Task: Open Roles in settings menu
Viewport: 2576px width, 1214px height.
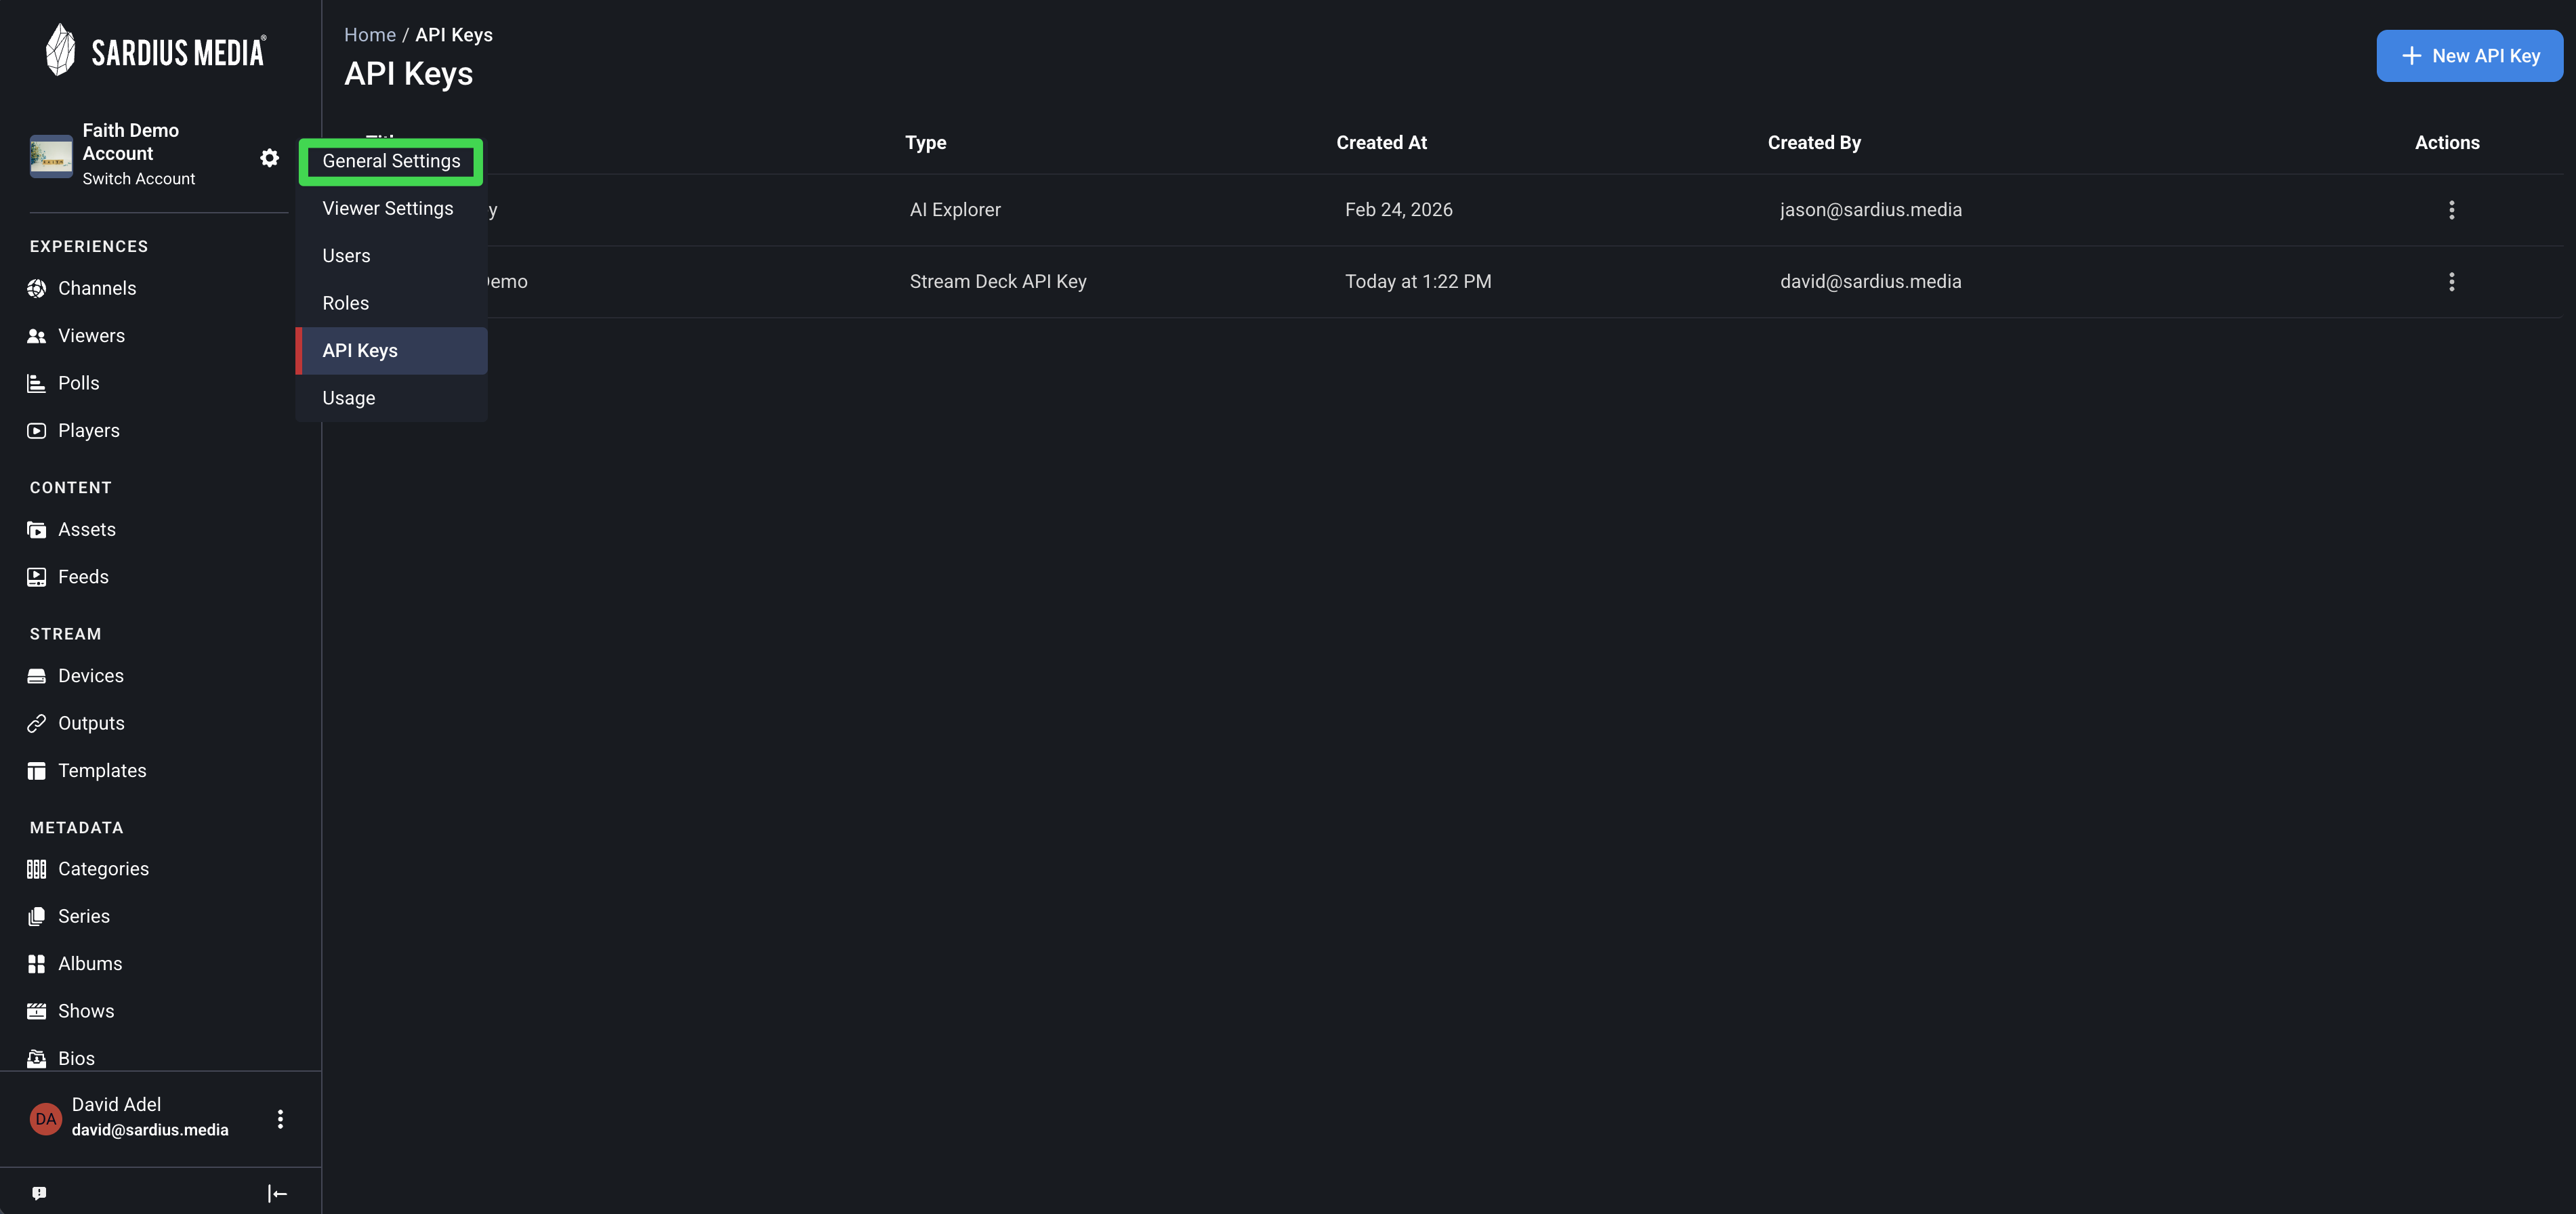Action: click(x=391, y=303)
